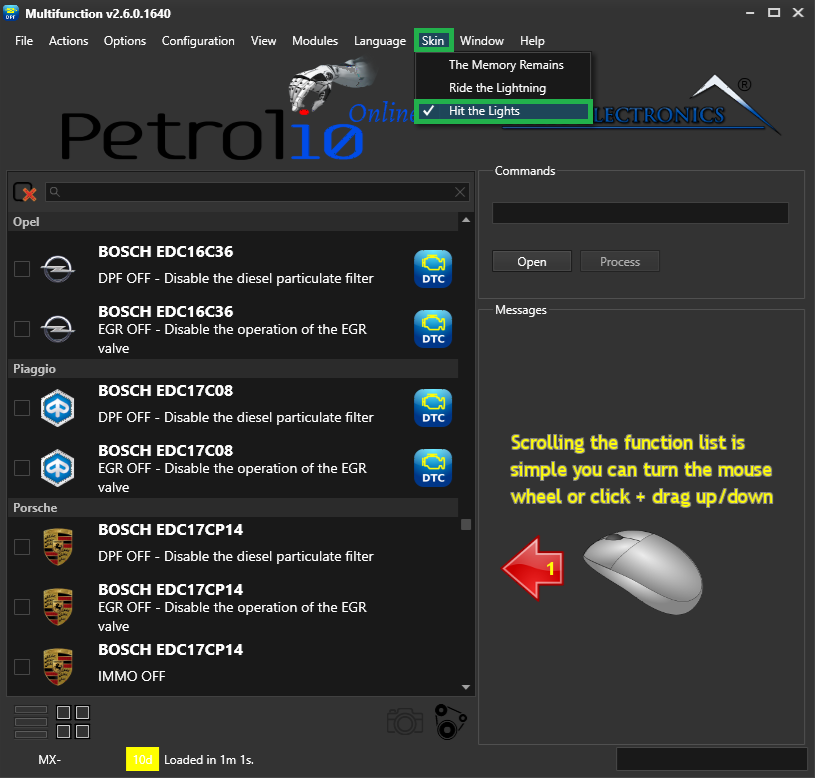Open the Modules menu
Viewport: 815px width, 778px height.
tap(315, 41)
